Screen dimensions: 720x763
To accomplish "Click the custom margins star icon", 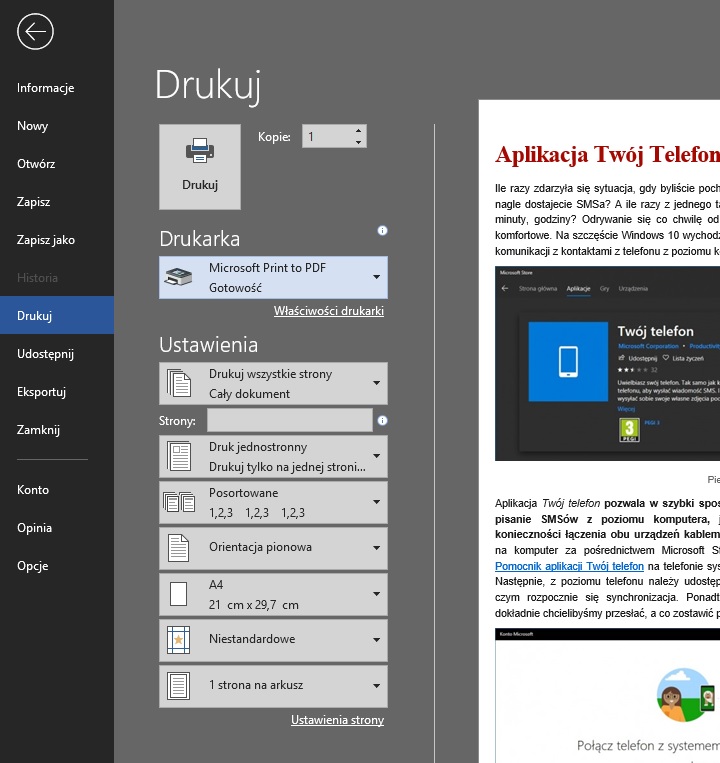I will [x=179, y=640].
